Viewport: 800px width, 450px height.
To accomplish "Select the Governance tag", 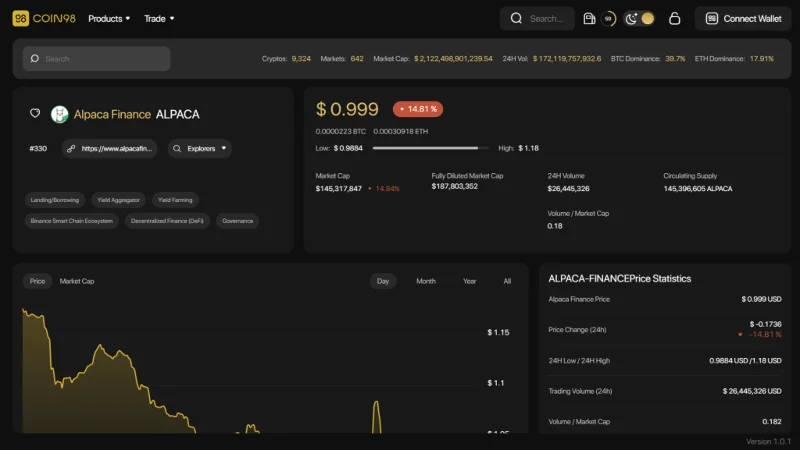I will click(x=237, y=221).
